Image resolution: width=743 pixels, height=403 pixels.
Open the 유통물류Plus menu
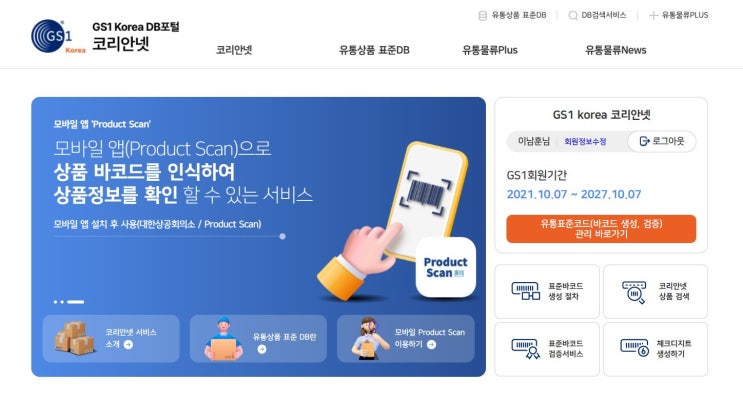[x=489, y=50]
